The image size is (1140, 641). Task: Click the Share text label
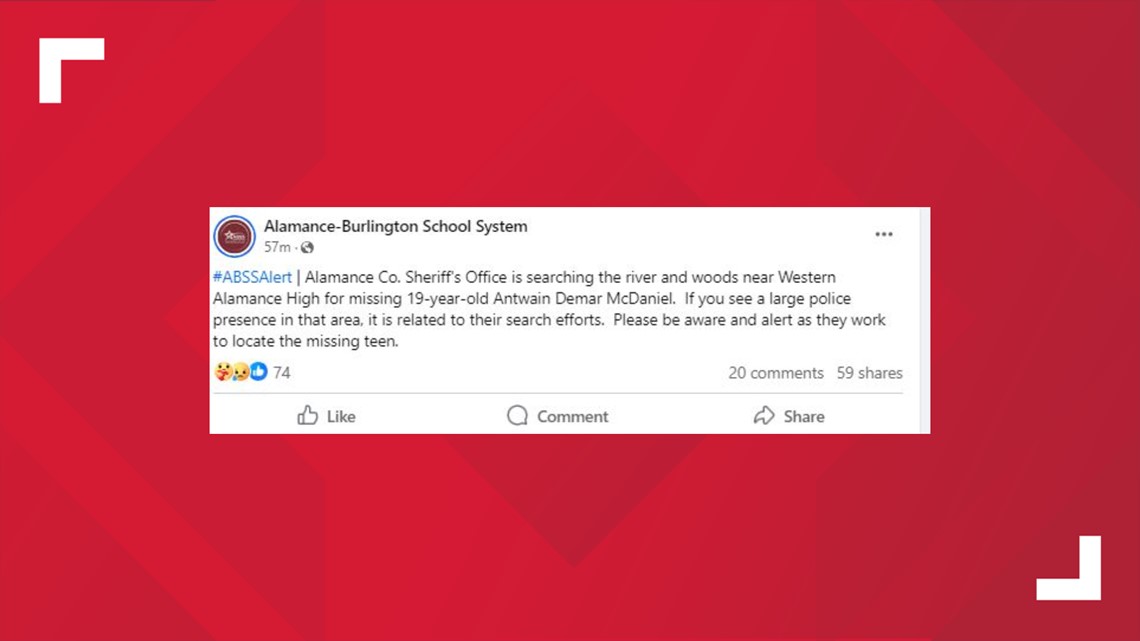click(x=804, y=416)
